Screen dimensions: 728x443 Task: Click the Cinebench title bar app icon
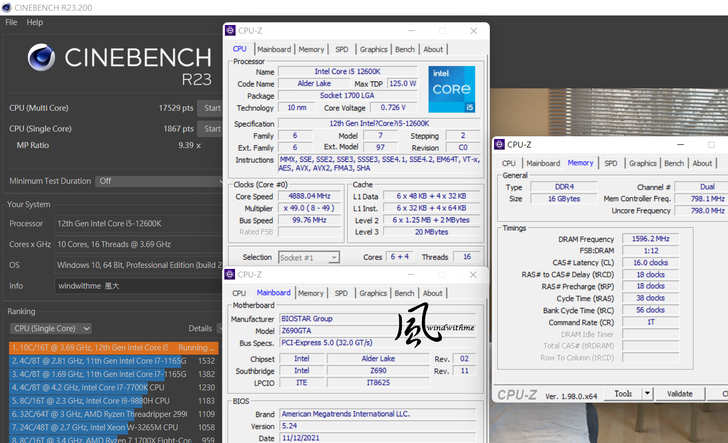coord(7,7)
